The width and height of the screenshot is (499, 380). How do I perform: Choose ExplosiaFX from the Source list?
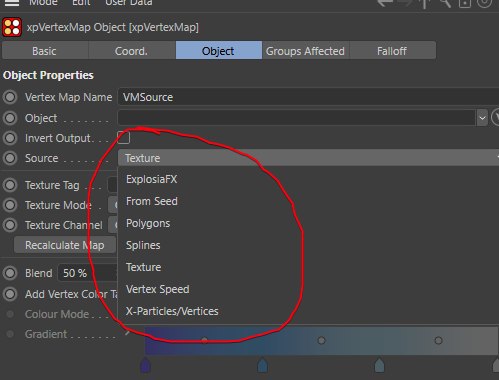(x=151, y=179)
